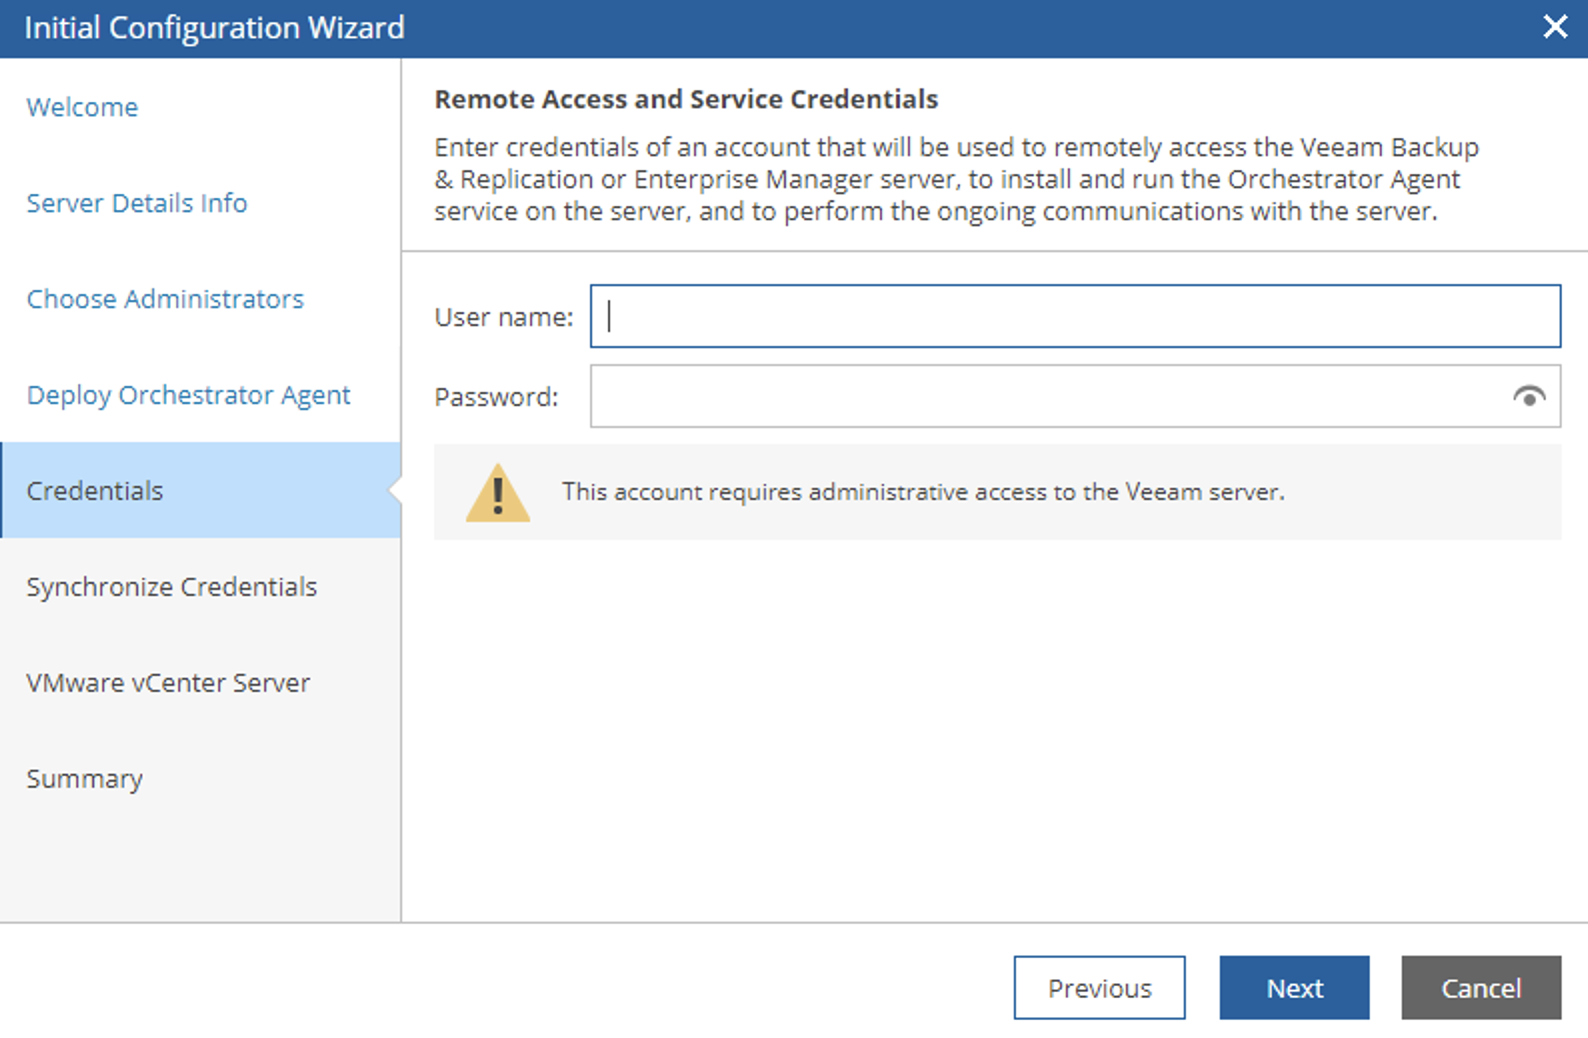Open the Server Details Info step

pyautogui.click(x=137, y=203)
